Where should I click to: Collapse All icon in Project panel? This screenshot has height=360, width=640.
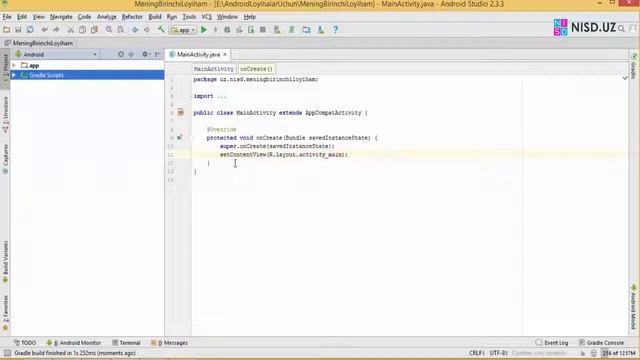tap(131, 54)
